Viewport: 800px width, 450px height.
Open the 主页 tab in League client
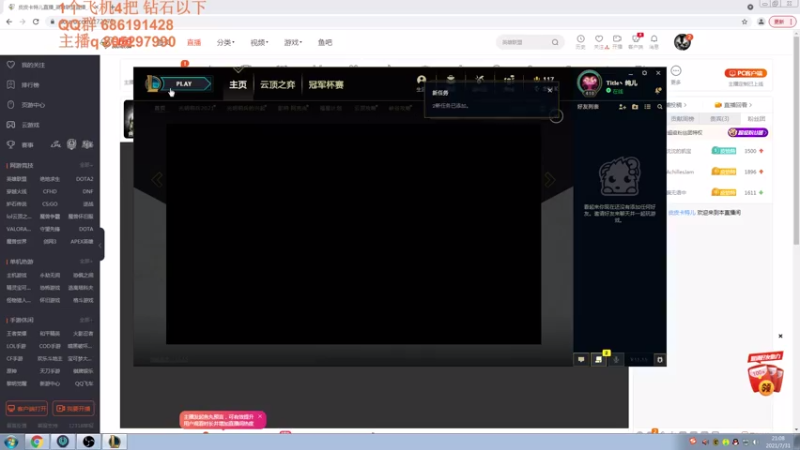[238, 85]
